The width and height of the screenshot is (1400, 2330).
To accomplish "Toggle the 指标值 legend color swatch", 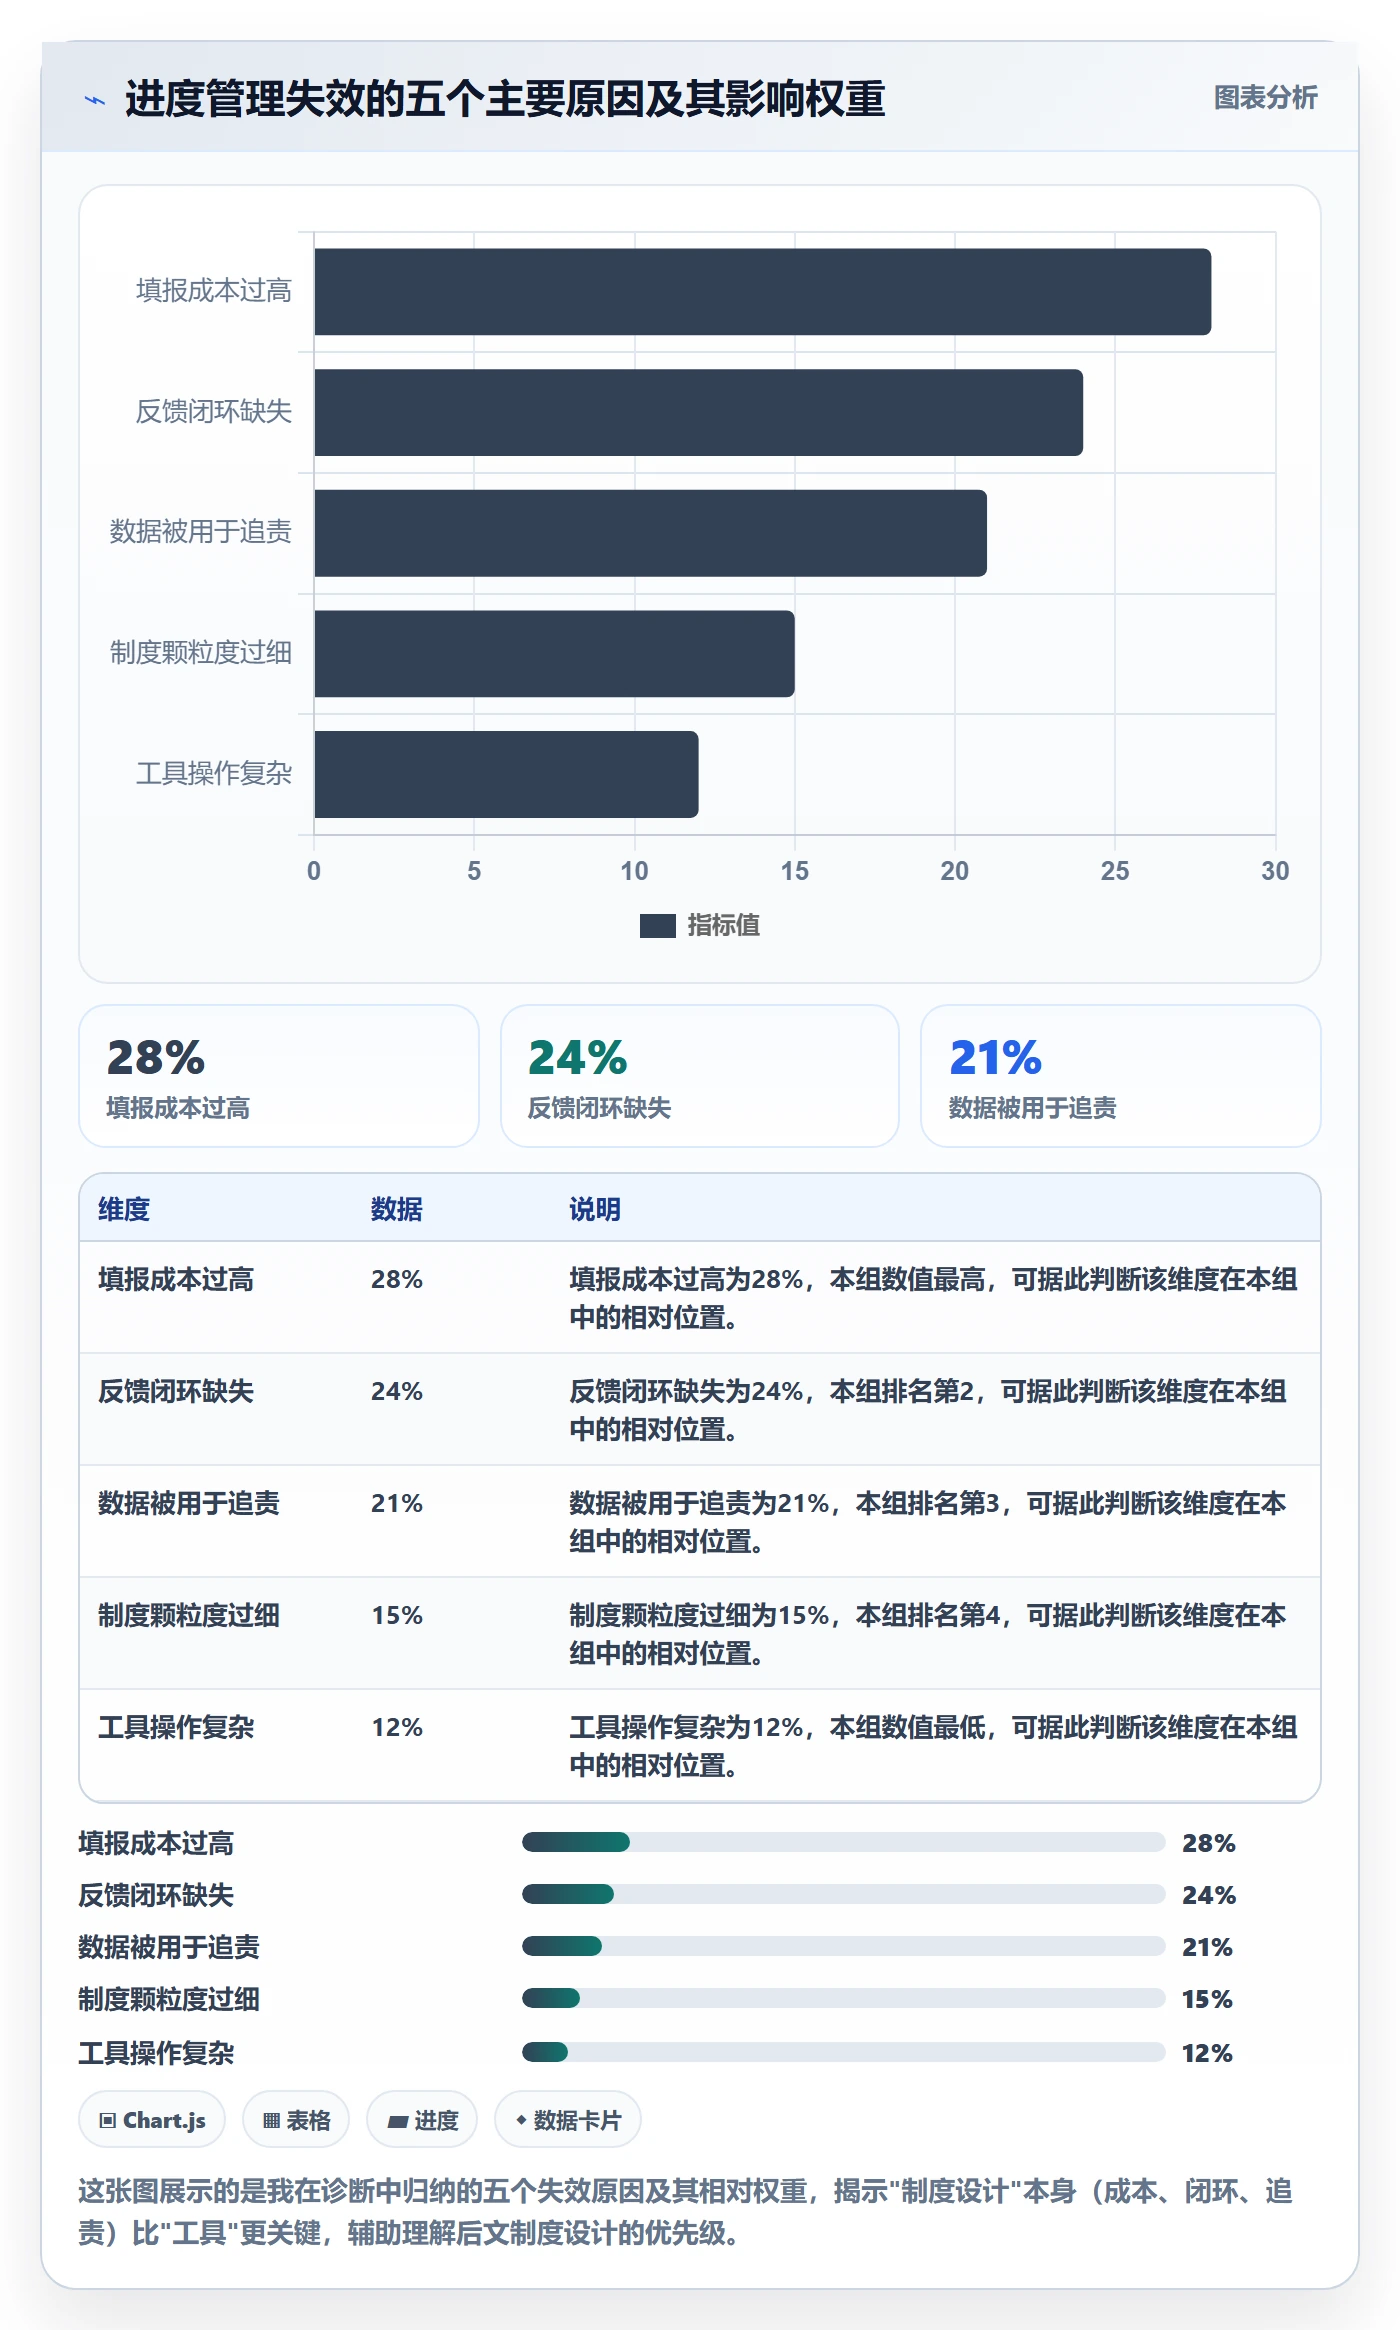I will tap(657, 926).
